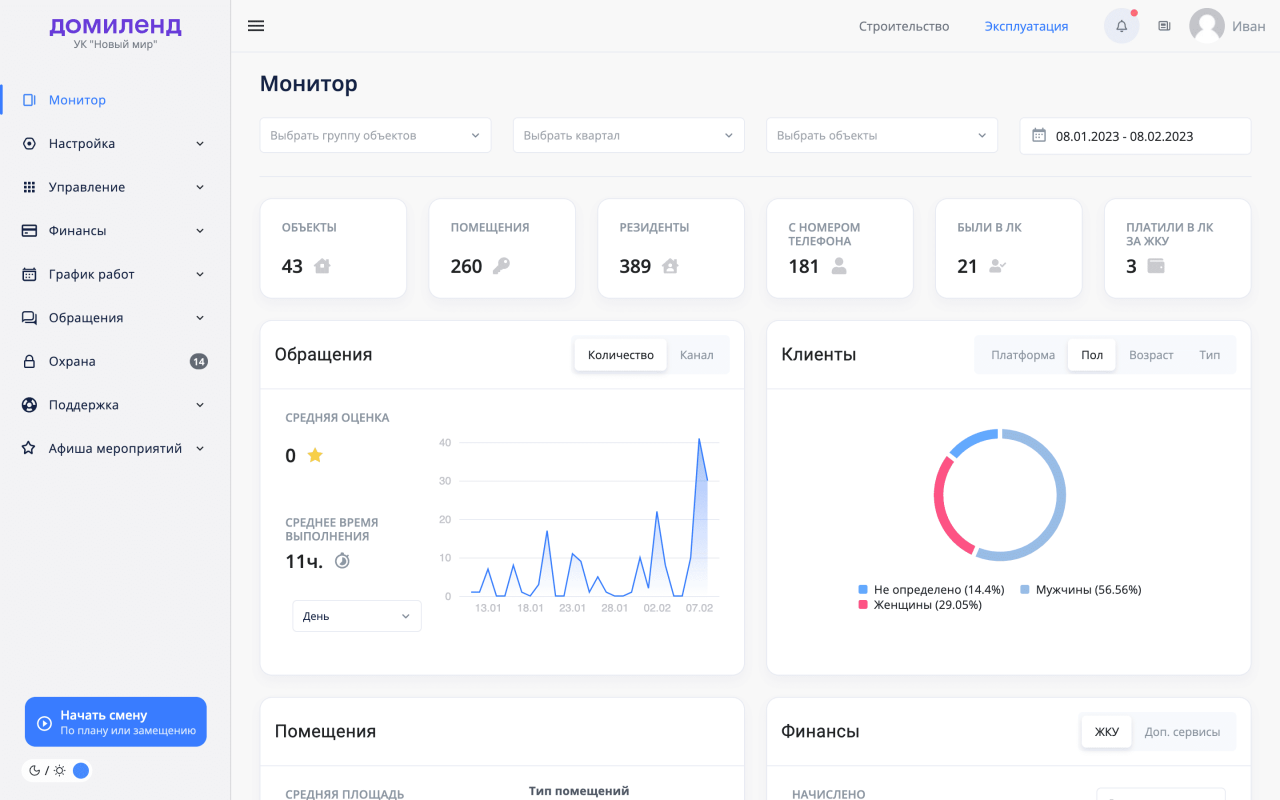Viewport: 1280px width, 800px height.
Task: Open Финансы card icon in sidebar
Action: 29,230
